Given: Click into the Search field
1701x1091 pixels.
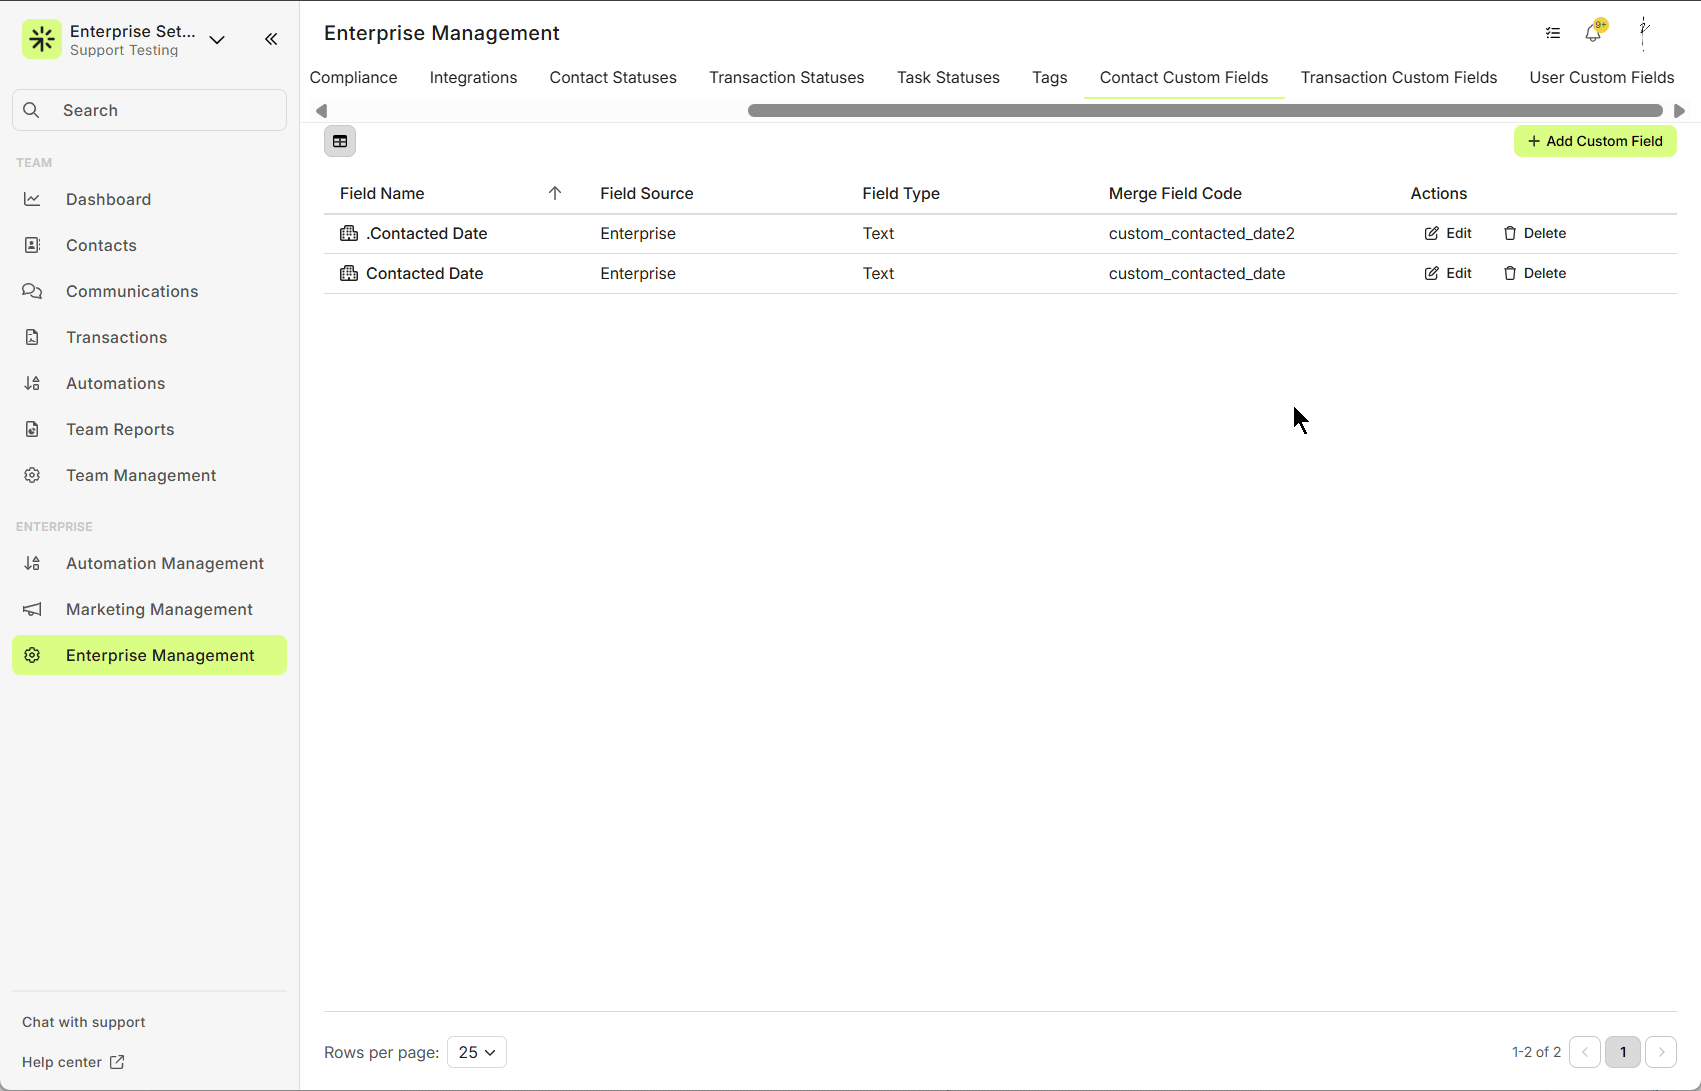Looking at the screenshot, I should [x=150, y=110].
